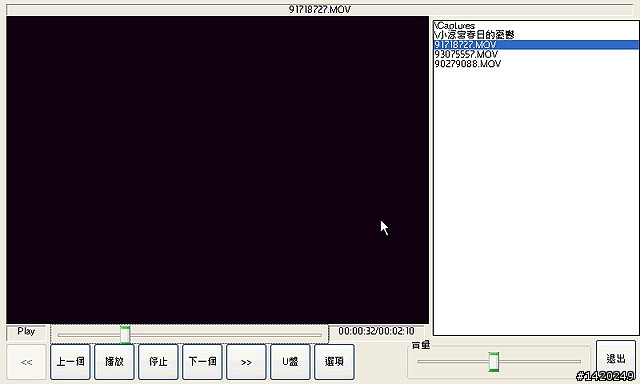
Task: Open the U盤 button
Action: (290, 362)
